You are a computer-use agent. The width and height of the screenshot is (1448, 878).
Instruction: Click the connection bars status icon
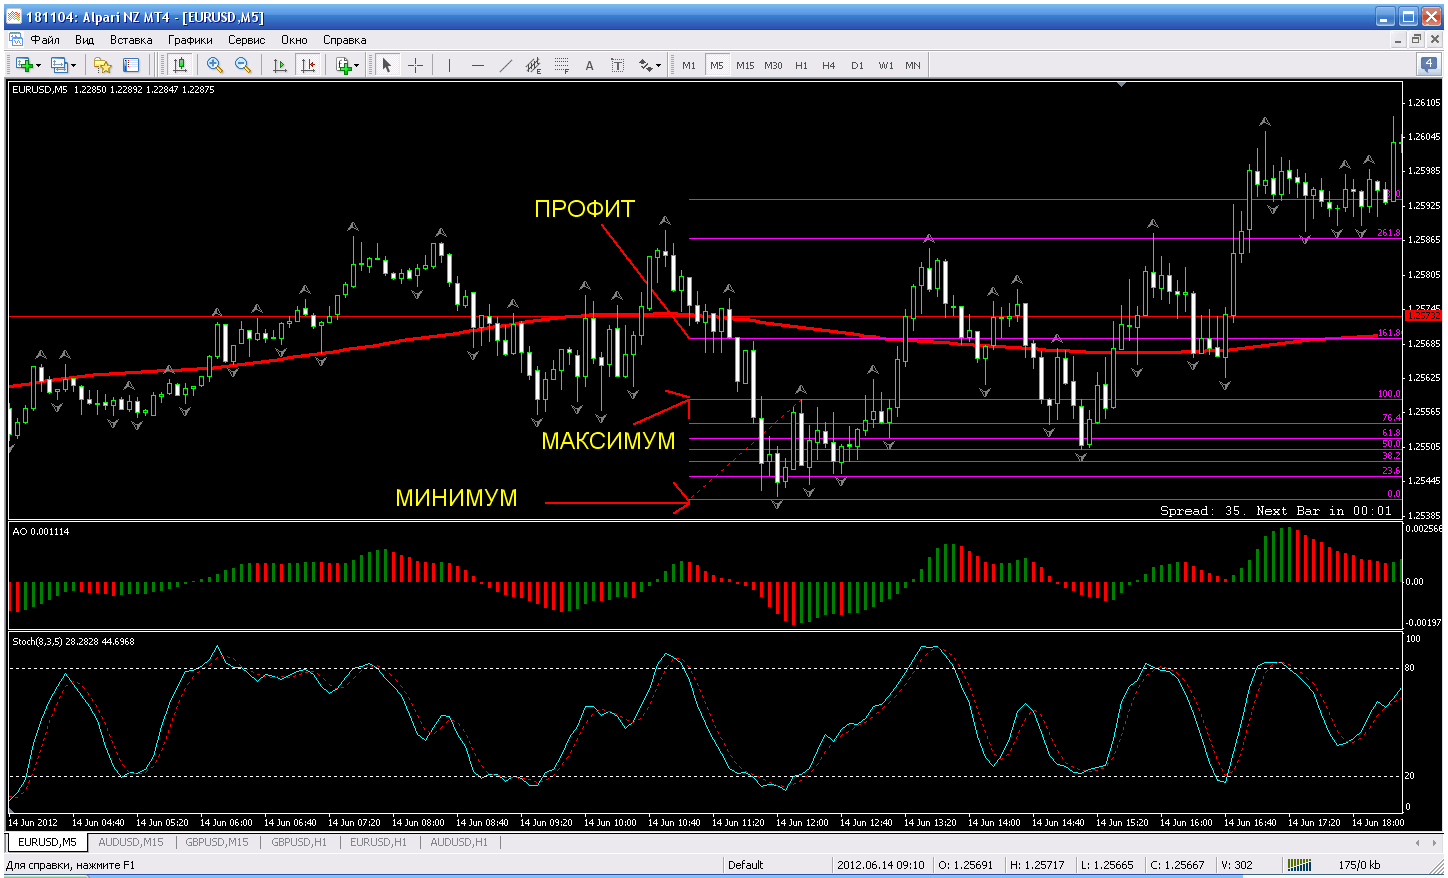click(x=1299, y=865)
